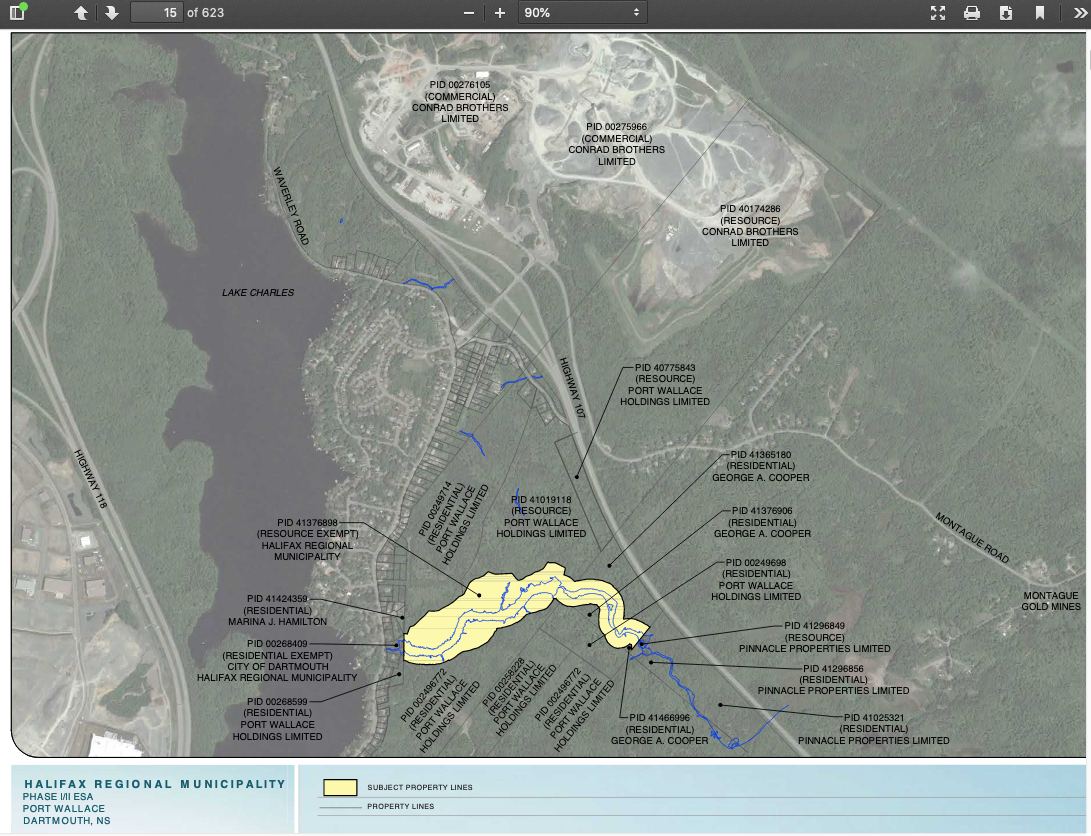1091x836 pixels.
Task: Go to the next page
Action: [111, 13]
